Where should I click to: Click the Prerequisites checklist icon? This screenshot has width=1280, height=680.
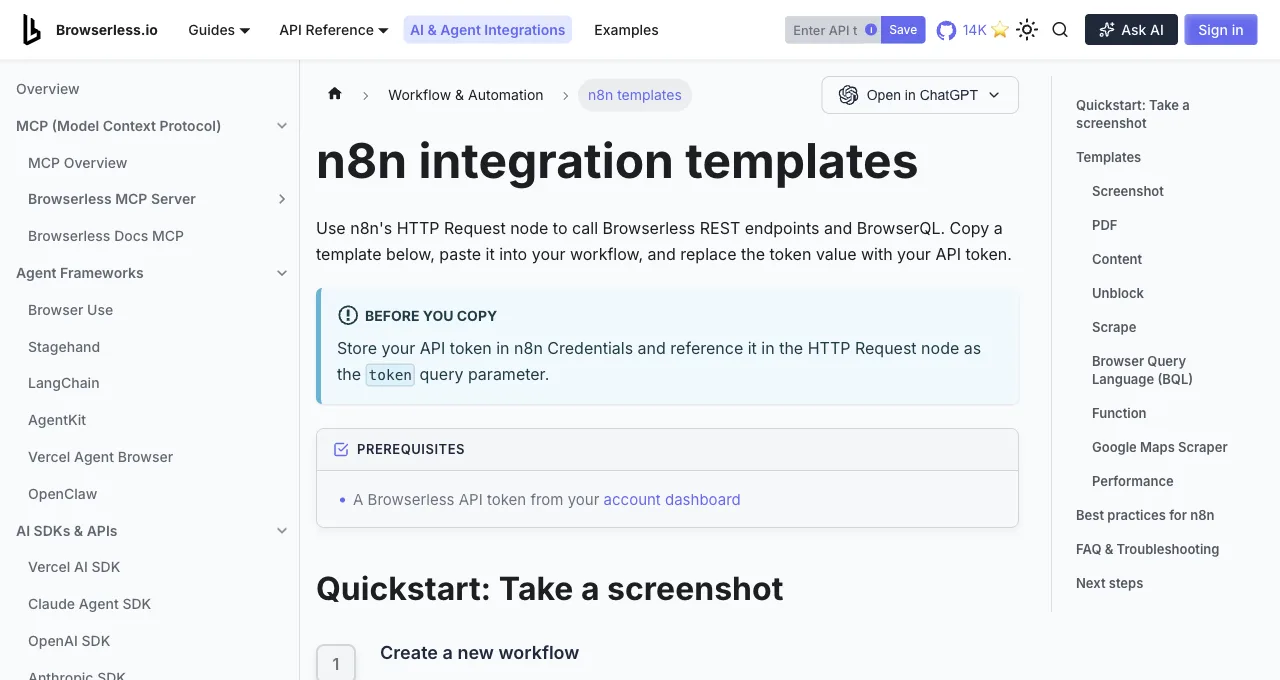tap(341, 449)
